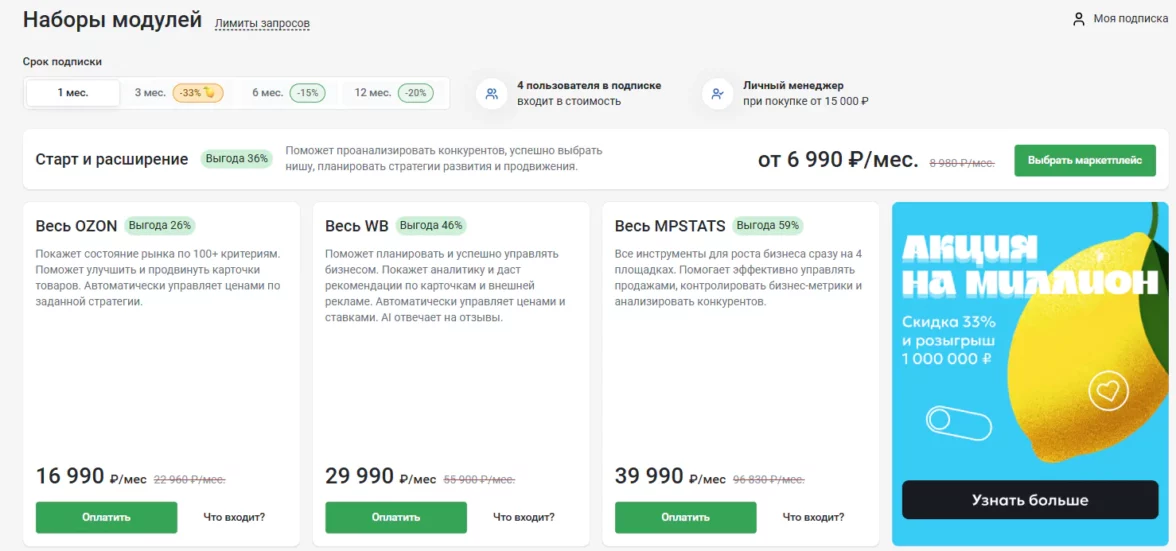1176x551 pixels.
Task: Pay for the Весь WB plan
Action: pos(396,517)
